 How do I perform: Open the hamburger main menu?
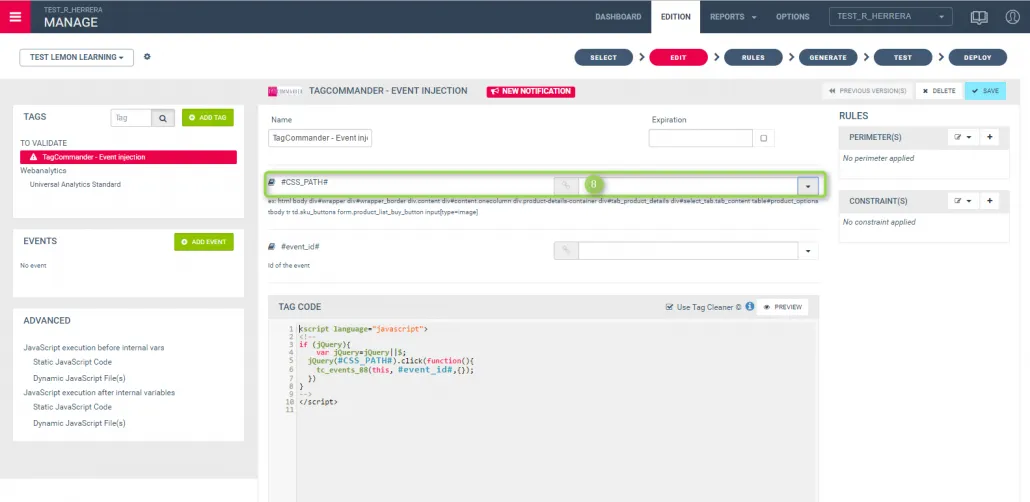pos(16,16)
